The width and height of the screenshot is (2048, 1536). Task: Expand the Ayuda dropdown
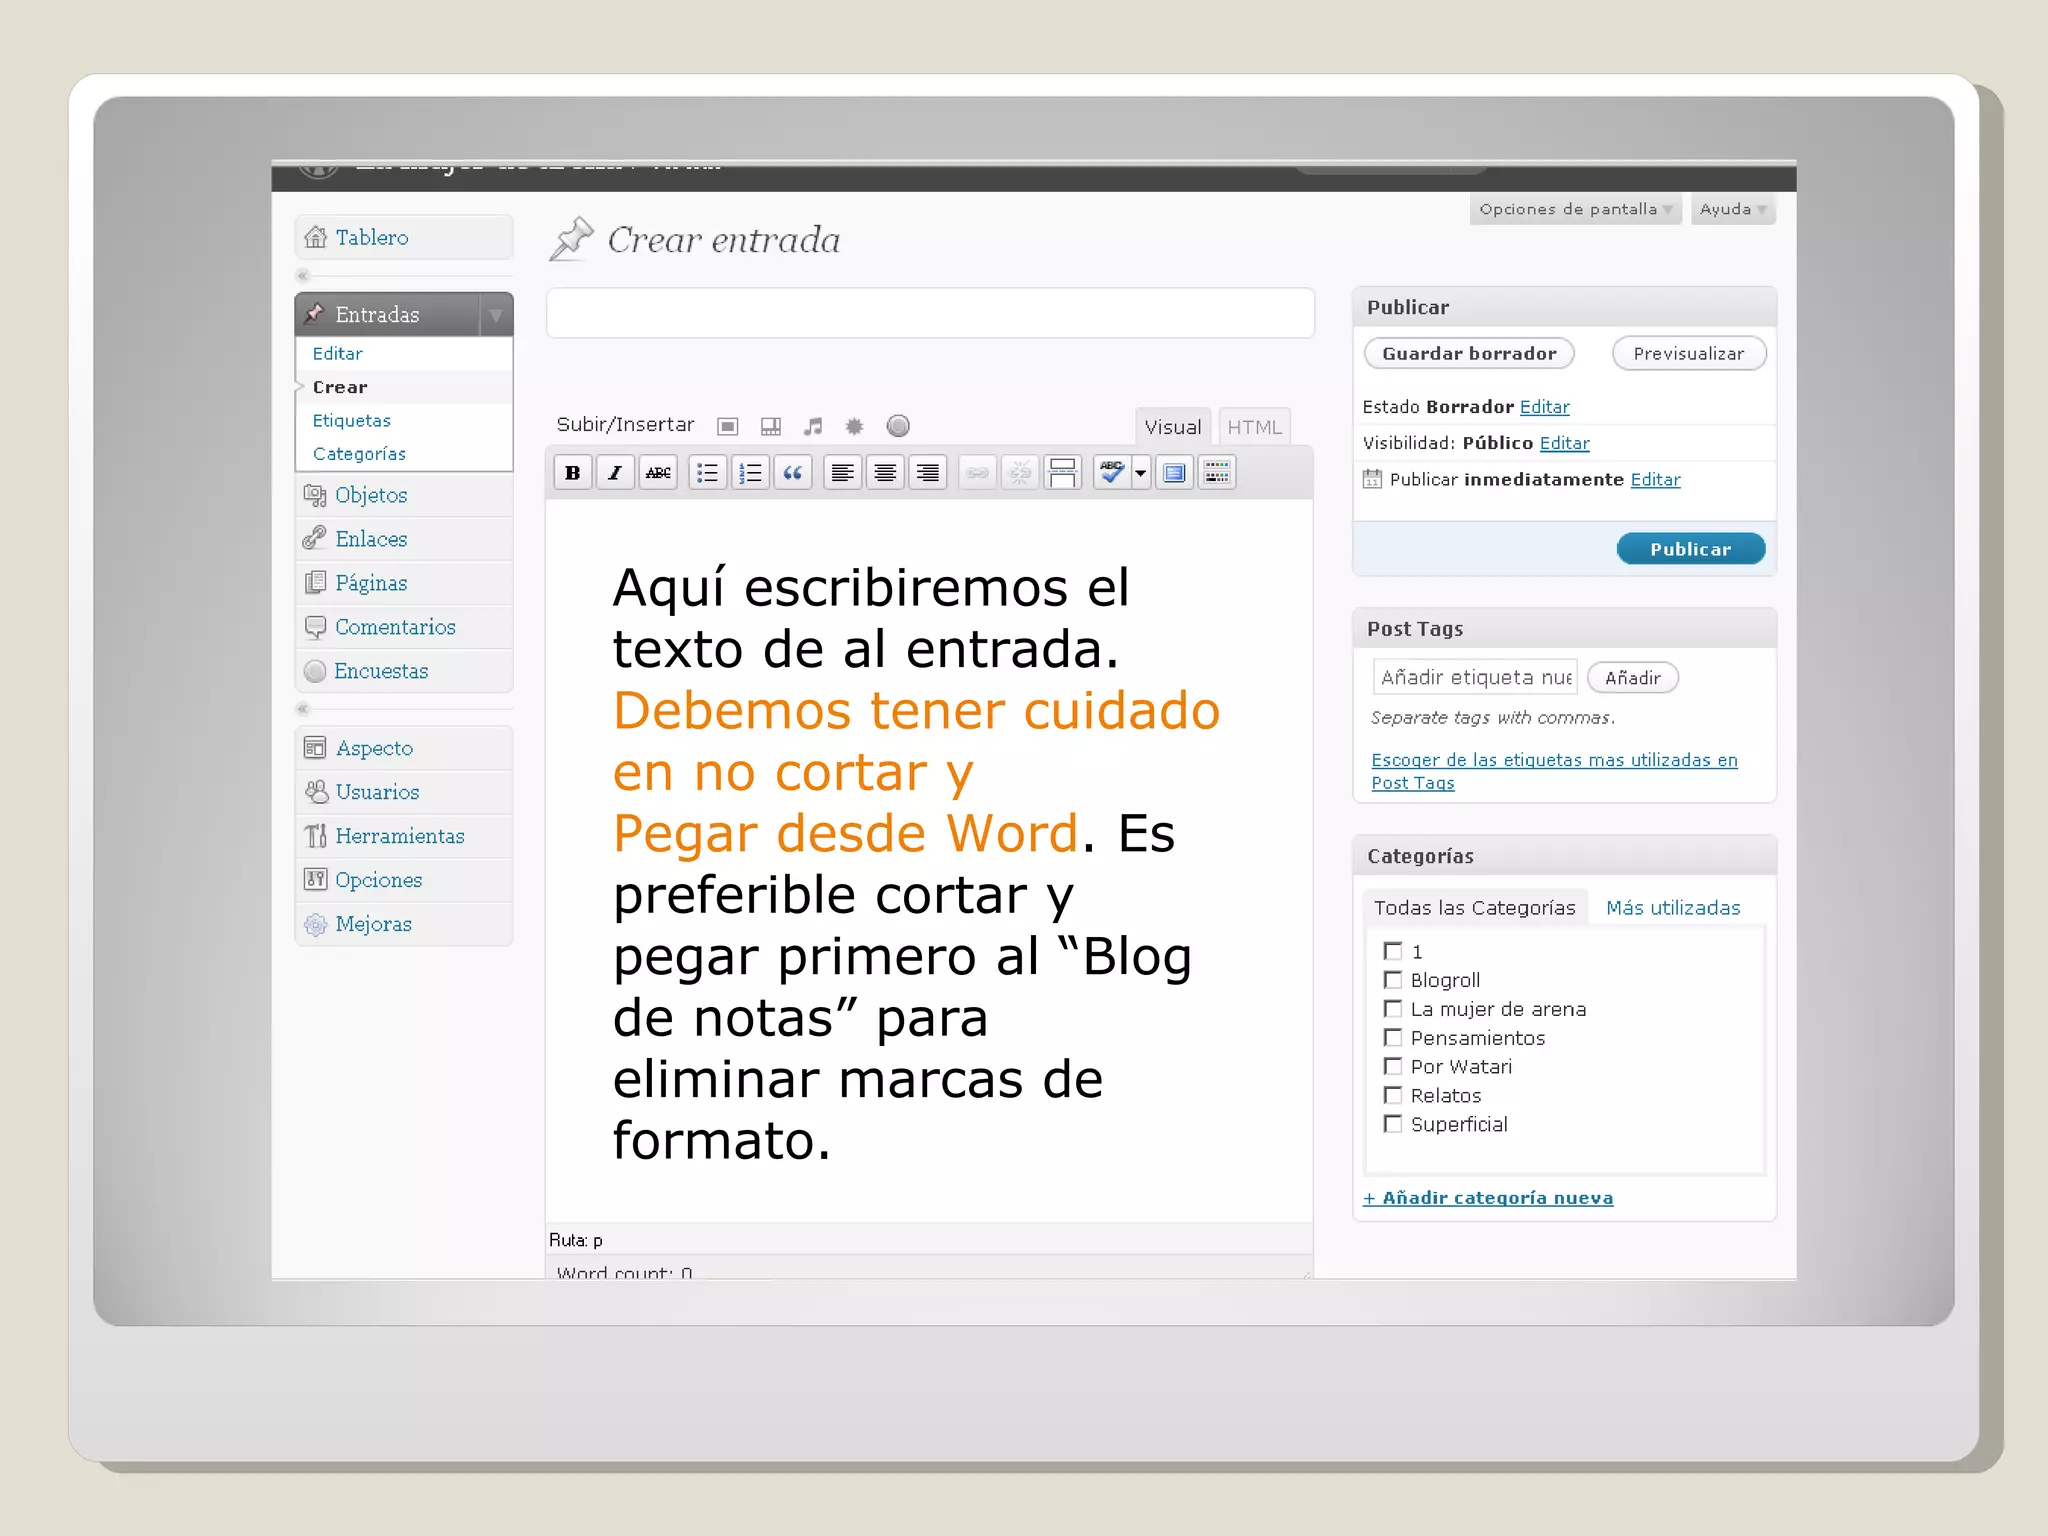1733,209
